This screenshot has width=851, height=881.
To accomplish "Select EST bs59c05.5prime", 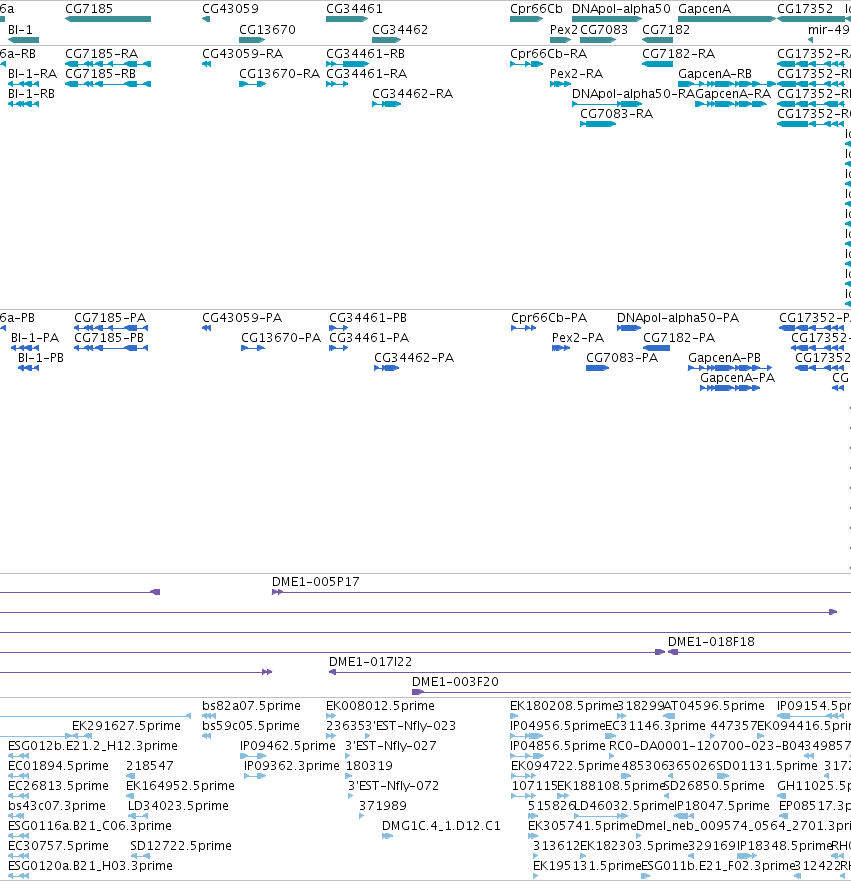I will (x=251, y=726).
